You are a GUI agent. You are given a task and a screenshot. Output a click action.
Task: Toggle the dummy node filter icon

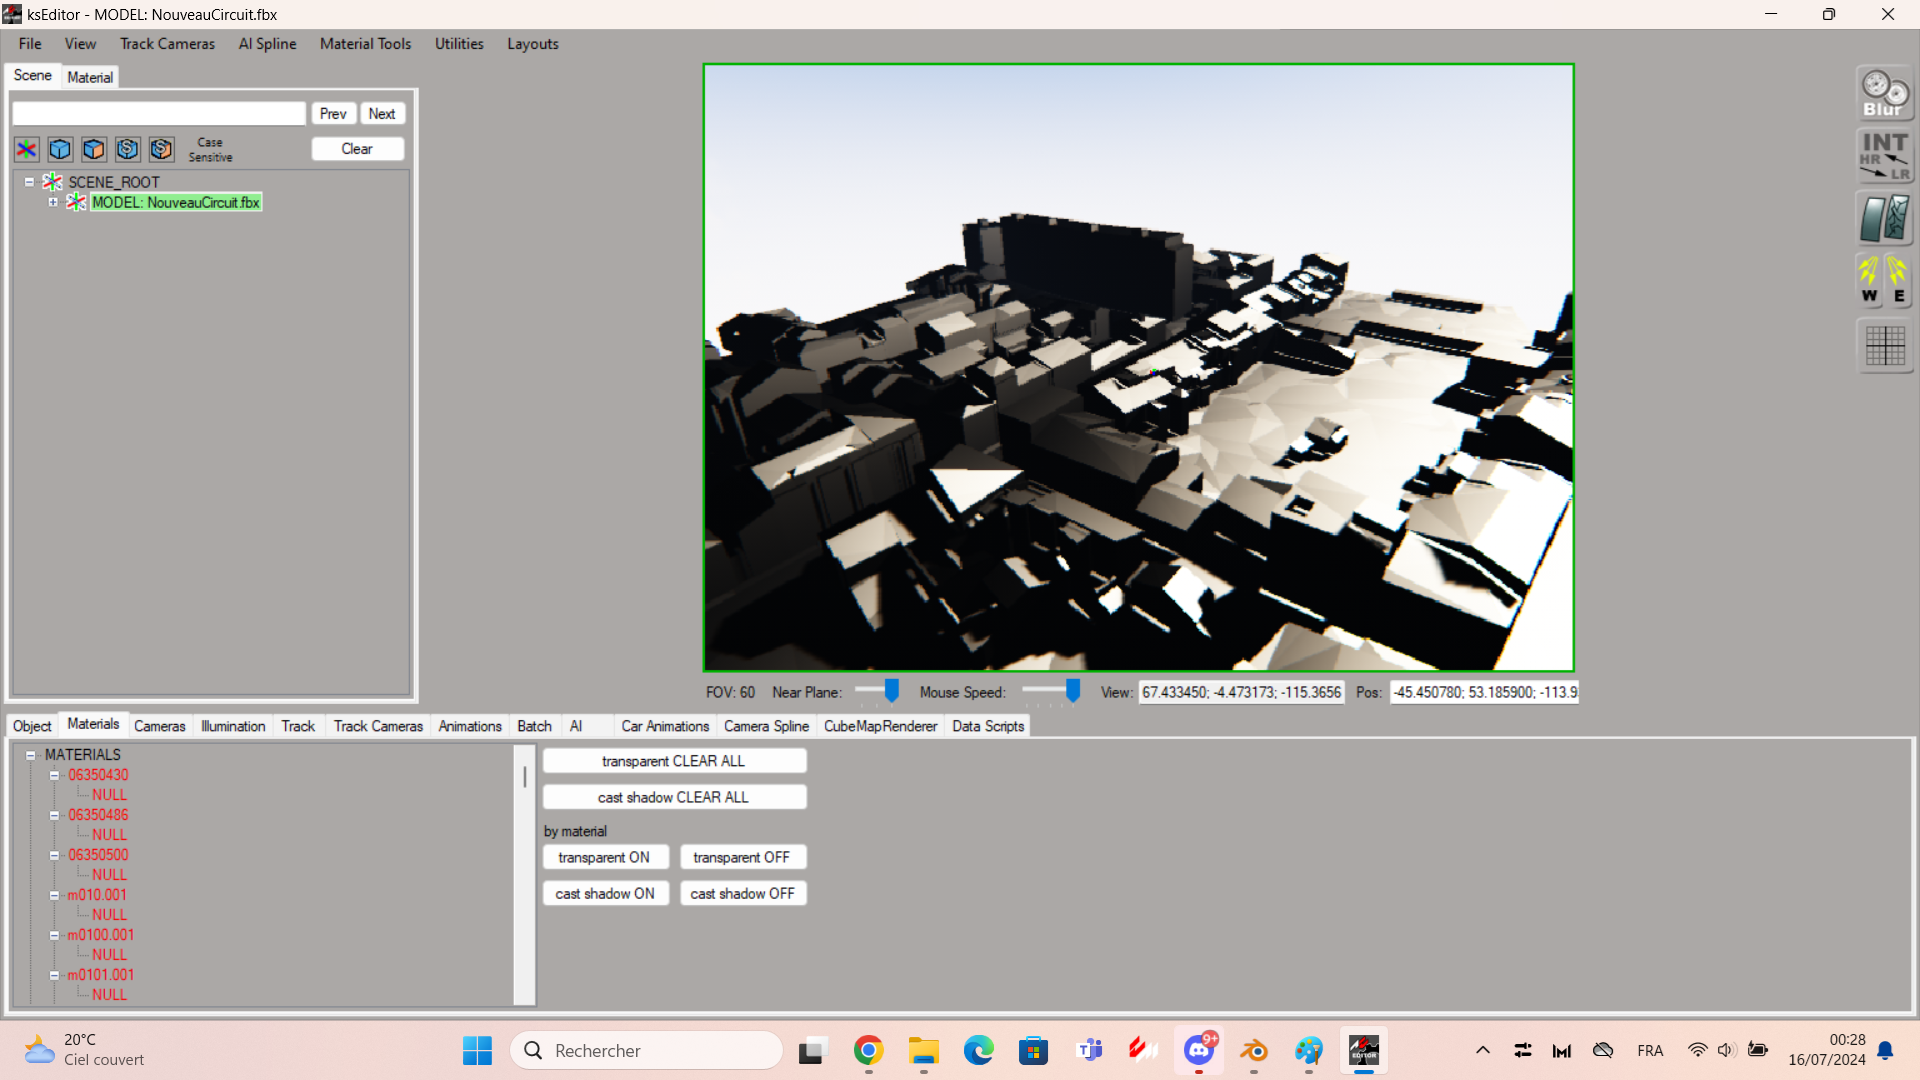[x=27, y=150]
